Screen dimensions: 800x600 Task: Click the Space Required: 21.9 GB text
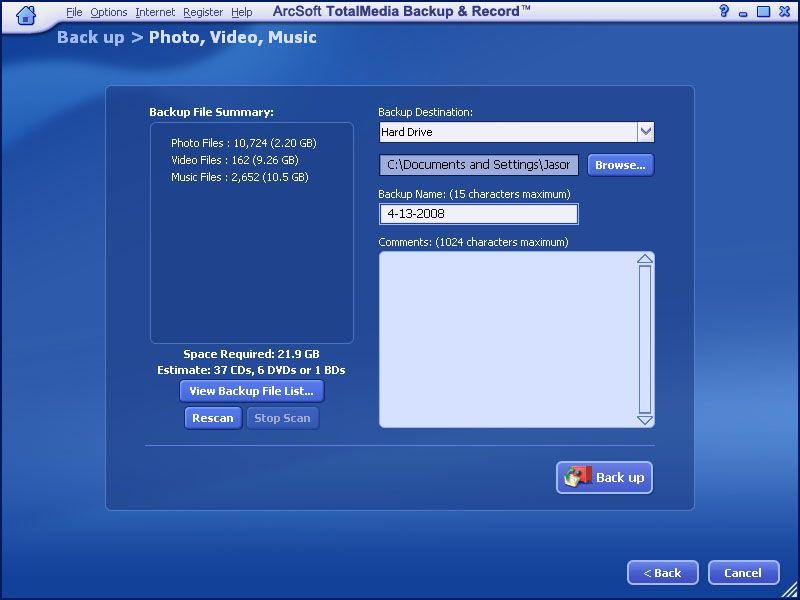coord(252,354)
